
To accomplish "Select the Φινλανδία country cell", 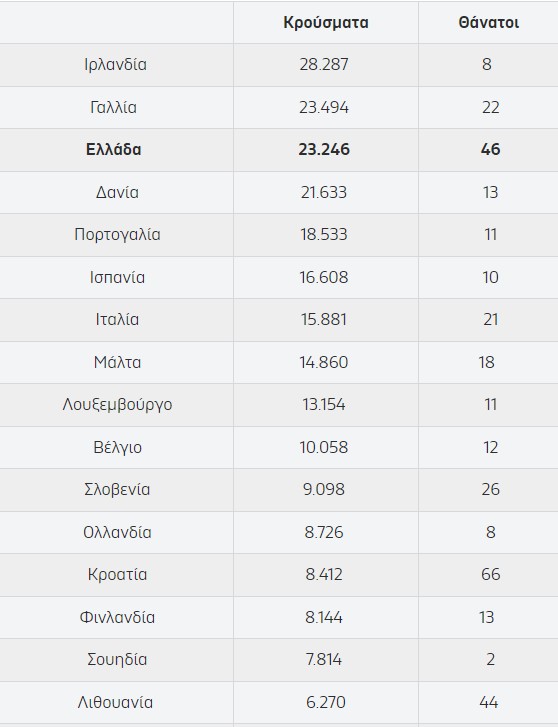I will pyautogui.click(x=117, y=618).
